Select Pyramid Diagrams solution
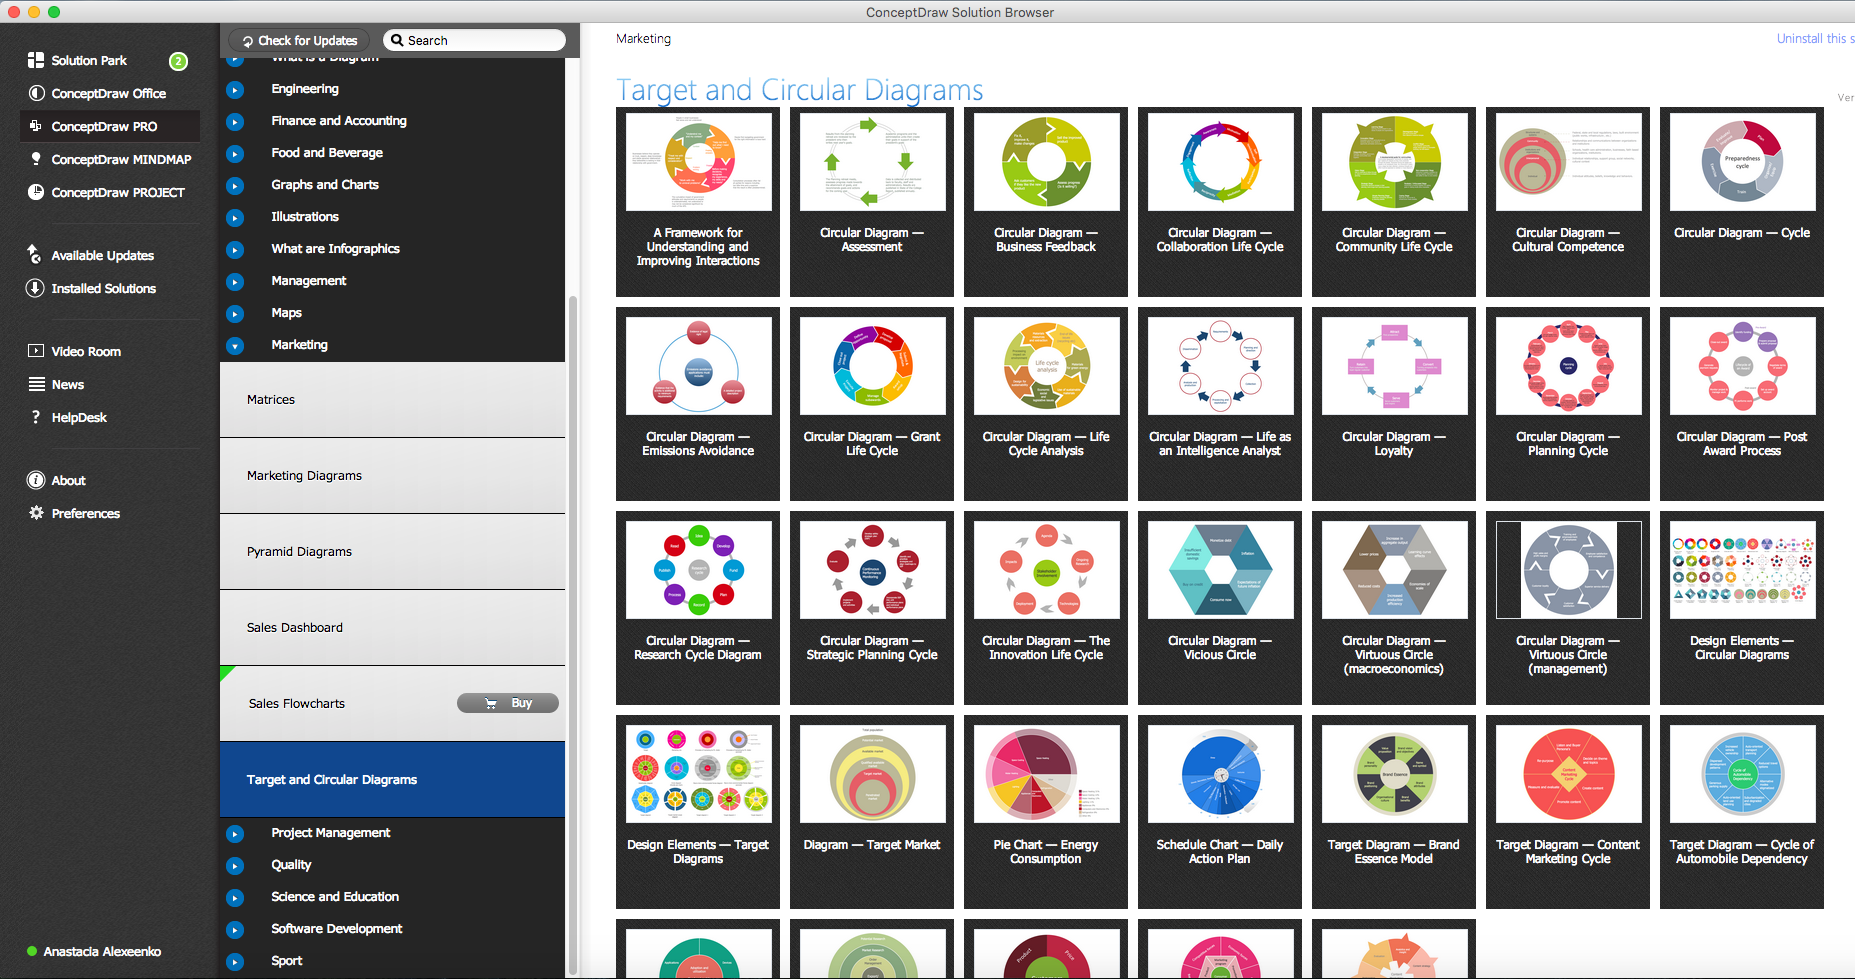 point(392,551)
